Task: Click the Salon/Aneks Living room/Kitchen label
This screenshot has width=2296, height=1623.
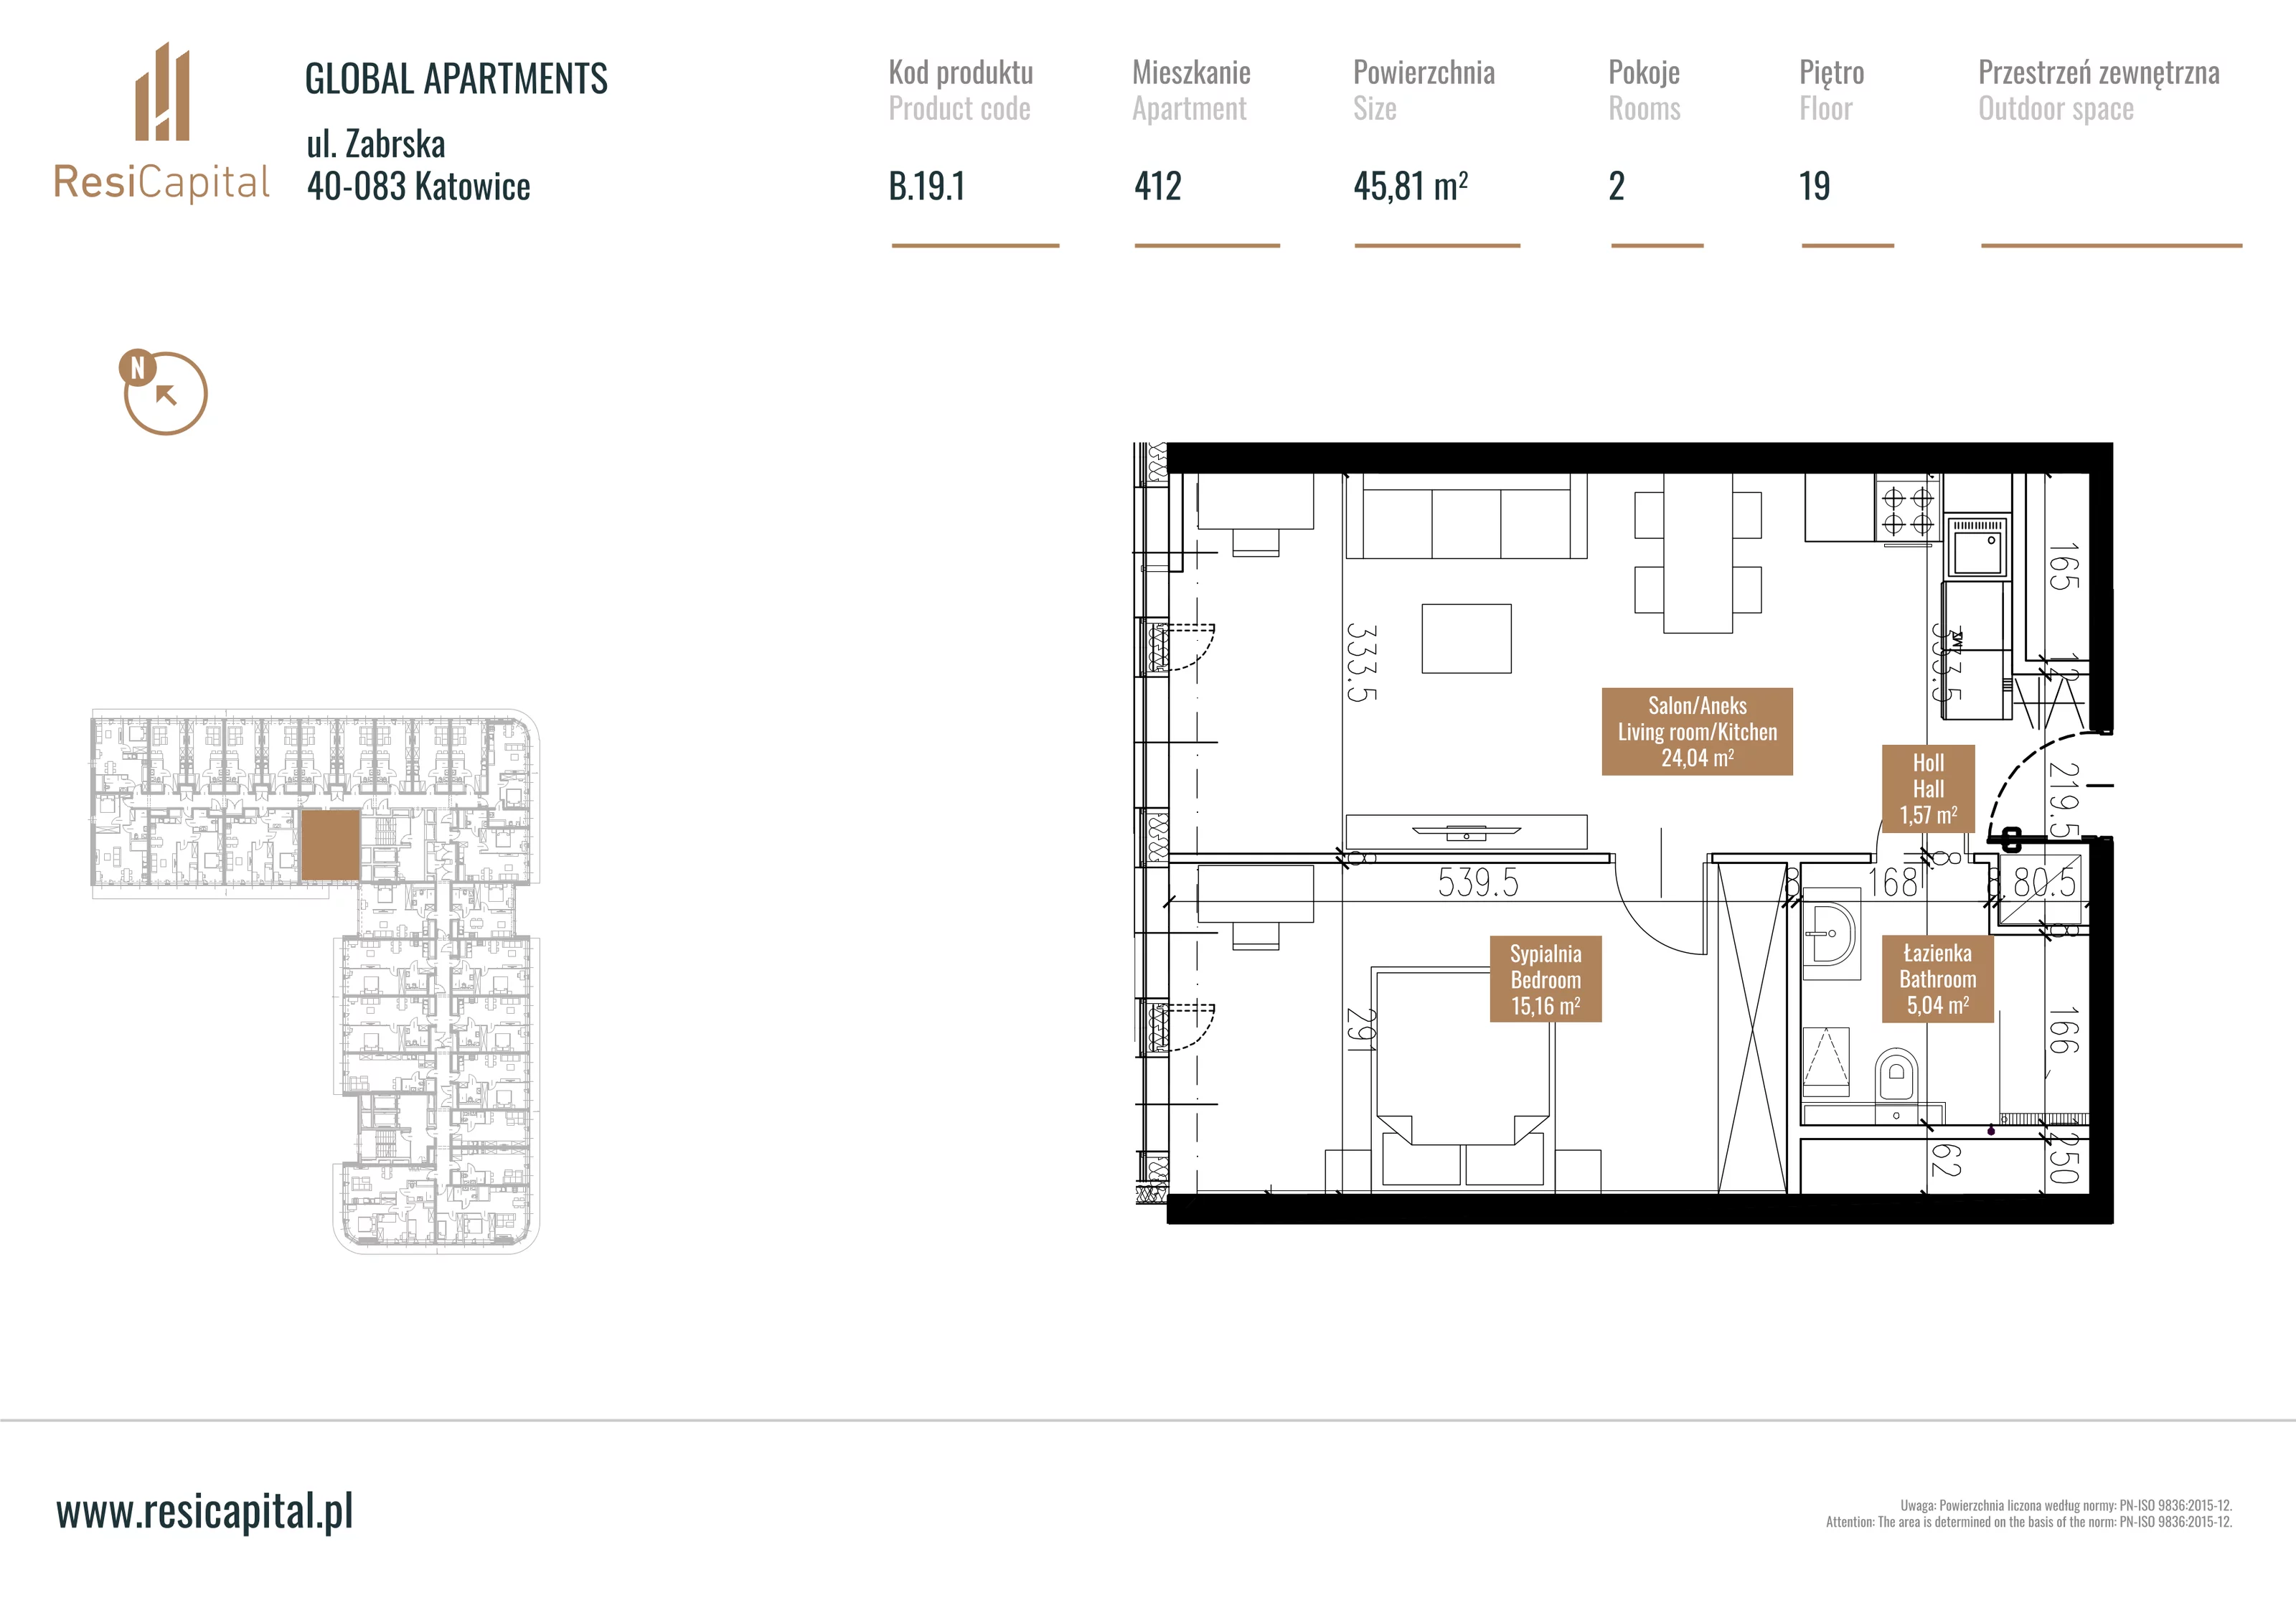Action: point(1697,731)
